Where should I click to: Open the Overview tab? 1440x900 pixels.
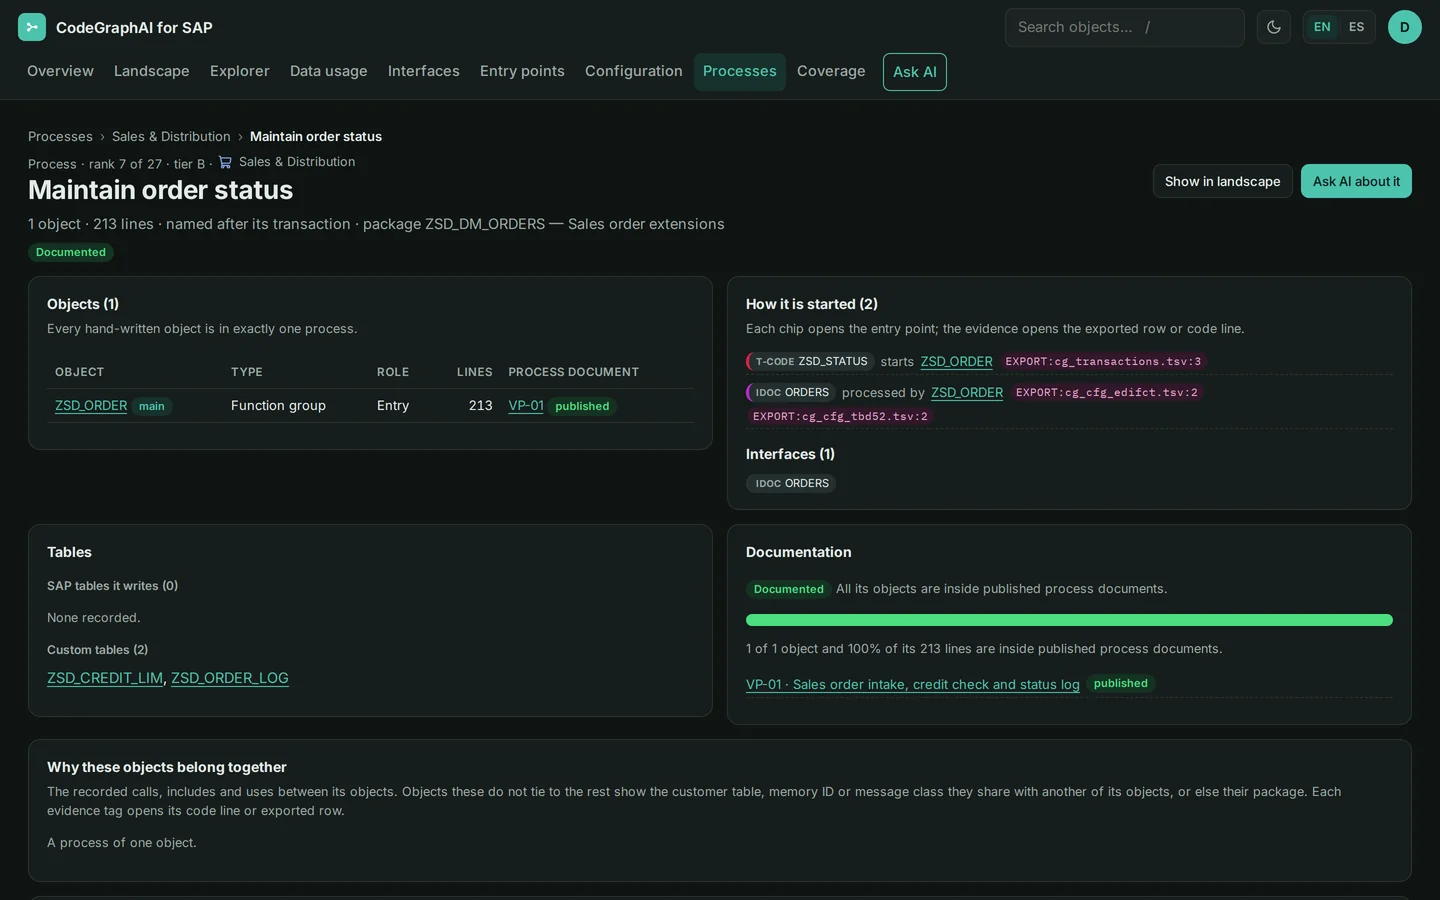pyautogui.click(x=60, y=71)
